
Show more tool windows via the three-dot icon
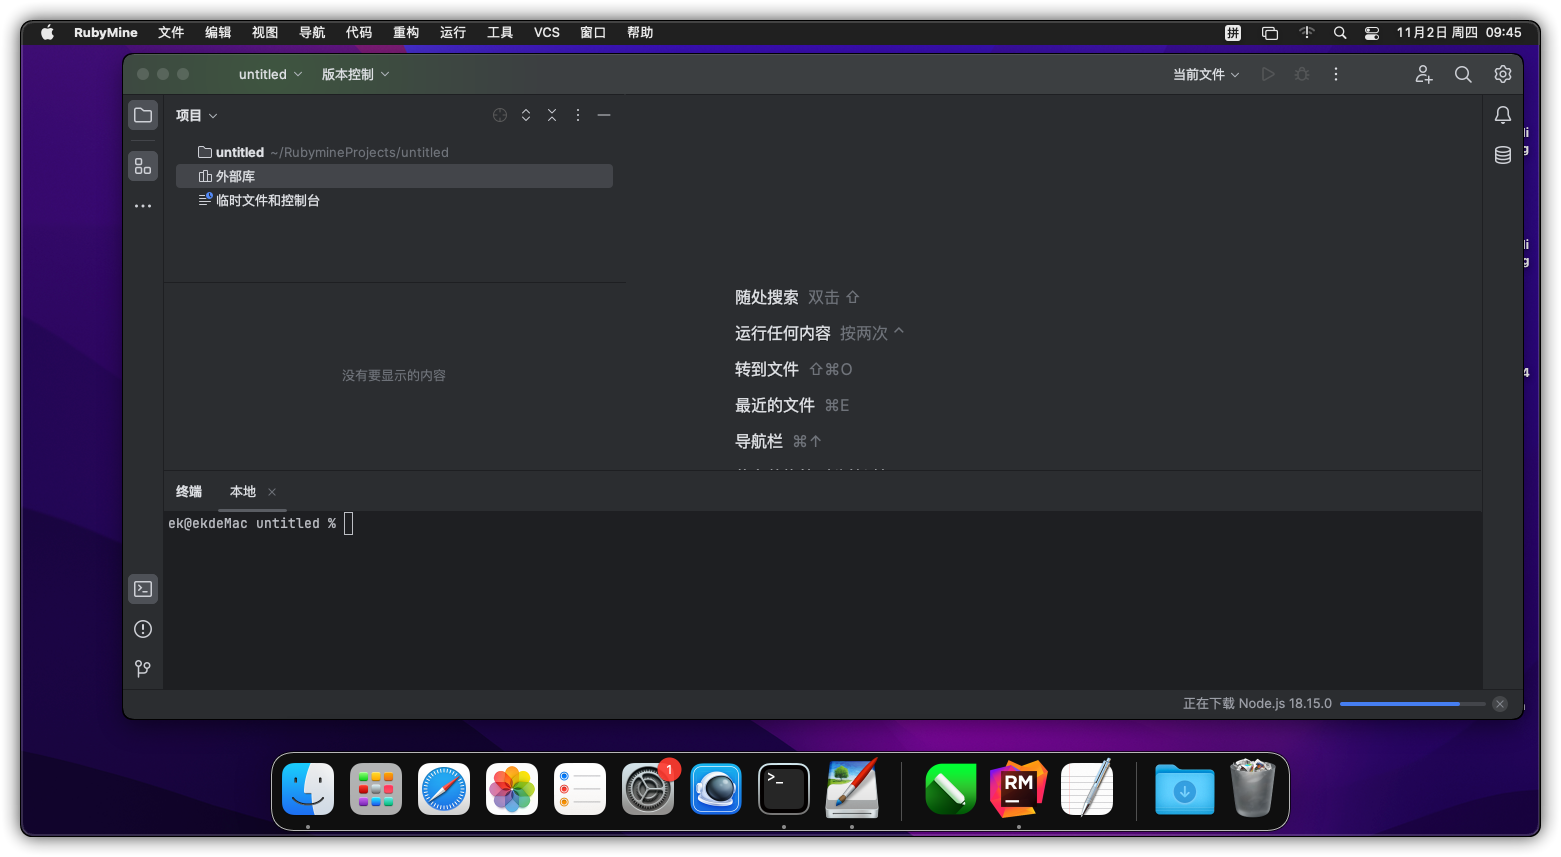pos(143,206)
